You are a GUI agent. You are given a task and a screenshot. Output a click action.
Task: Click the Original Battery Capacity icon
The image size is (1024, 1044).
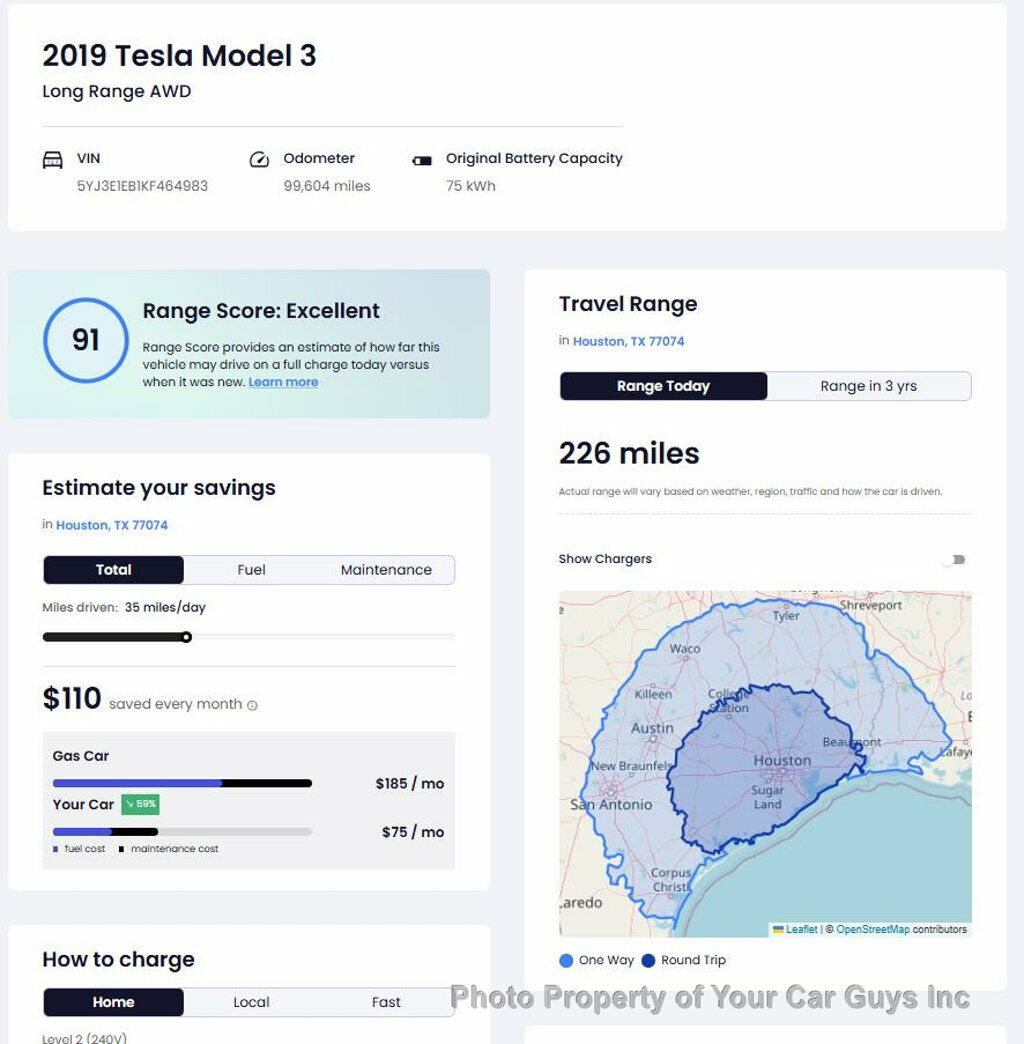click(424, 159)
